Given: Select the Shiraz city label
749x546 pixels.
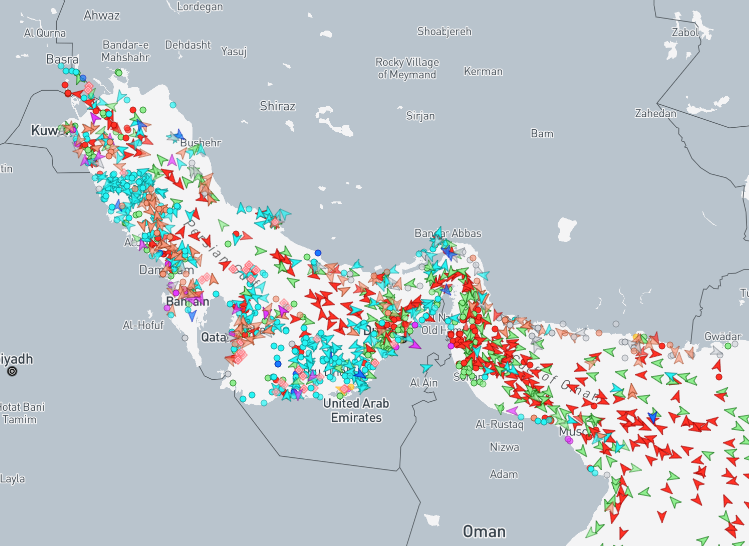Looking at the screenshot, I should [x=278, y=106].
